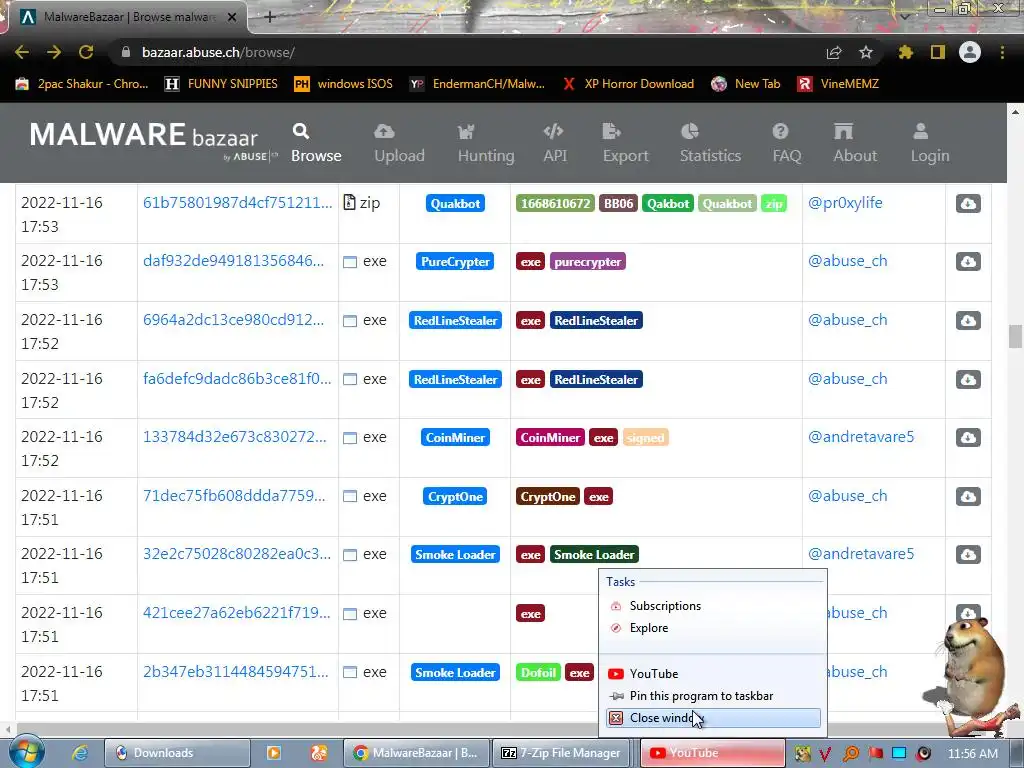Click the 1668610672 tag

click(x=556, y=204)
